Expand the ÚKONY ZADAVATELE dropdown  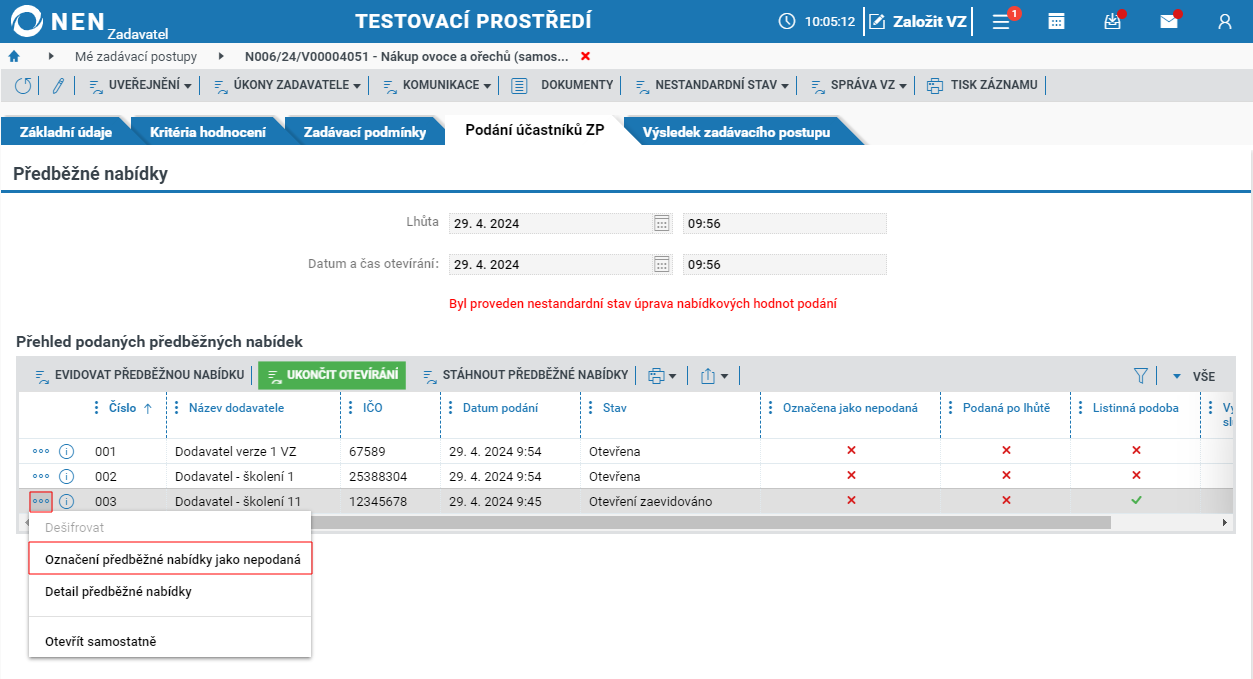tap(288, 86)
